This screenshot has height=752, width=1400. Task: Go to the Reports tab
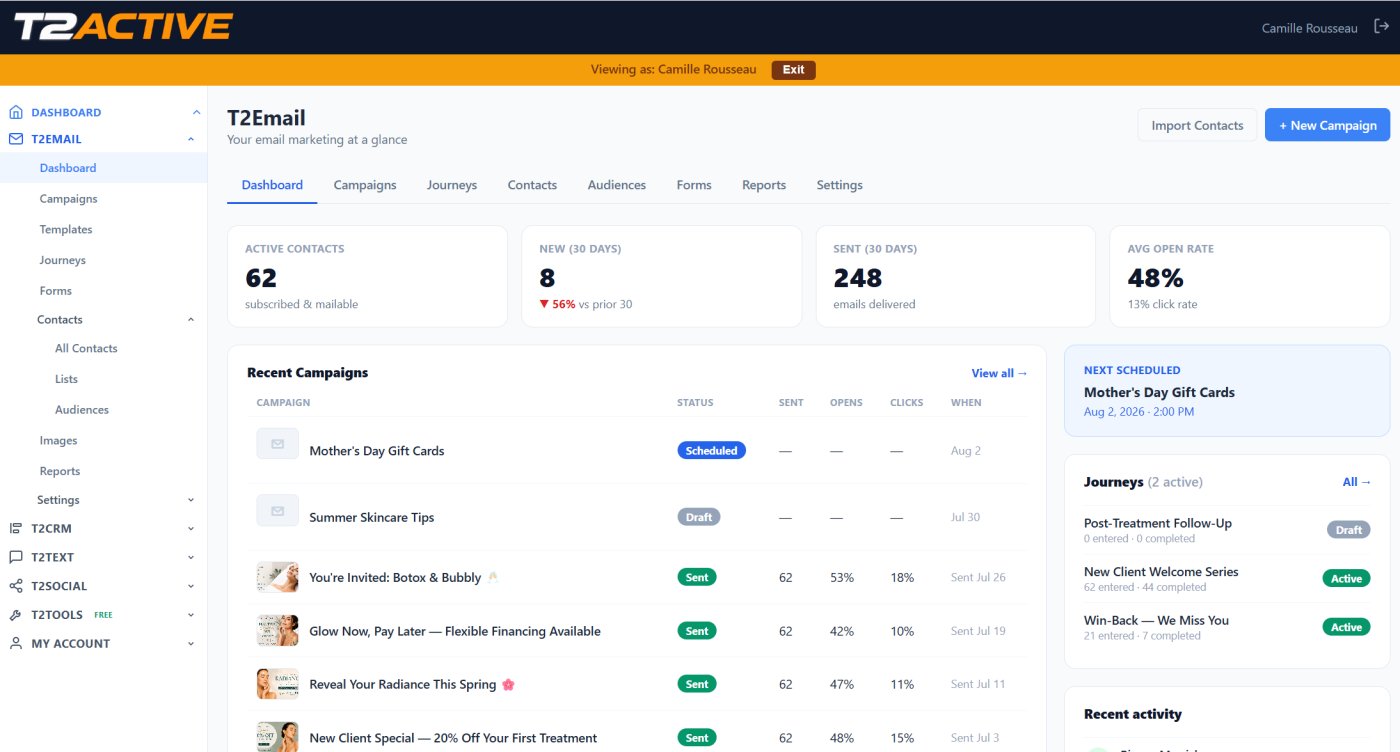coord(764,185)
